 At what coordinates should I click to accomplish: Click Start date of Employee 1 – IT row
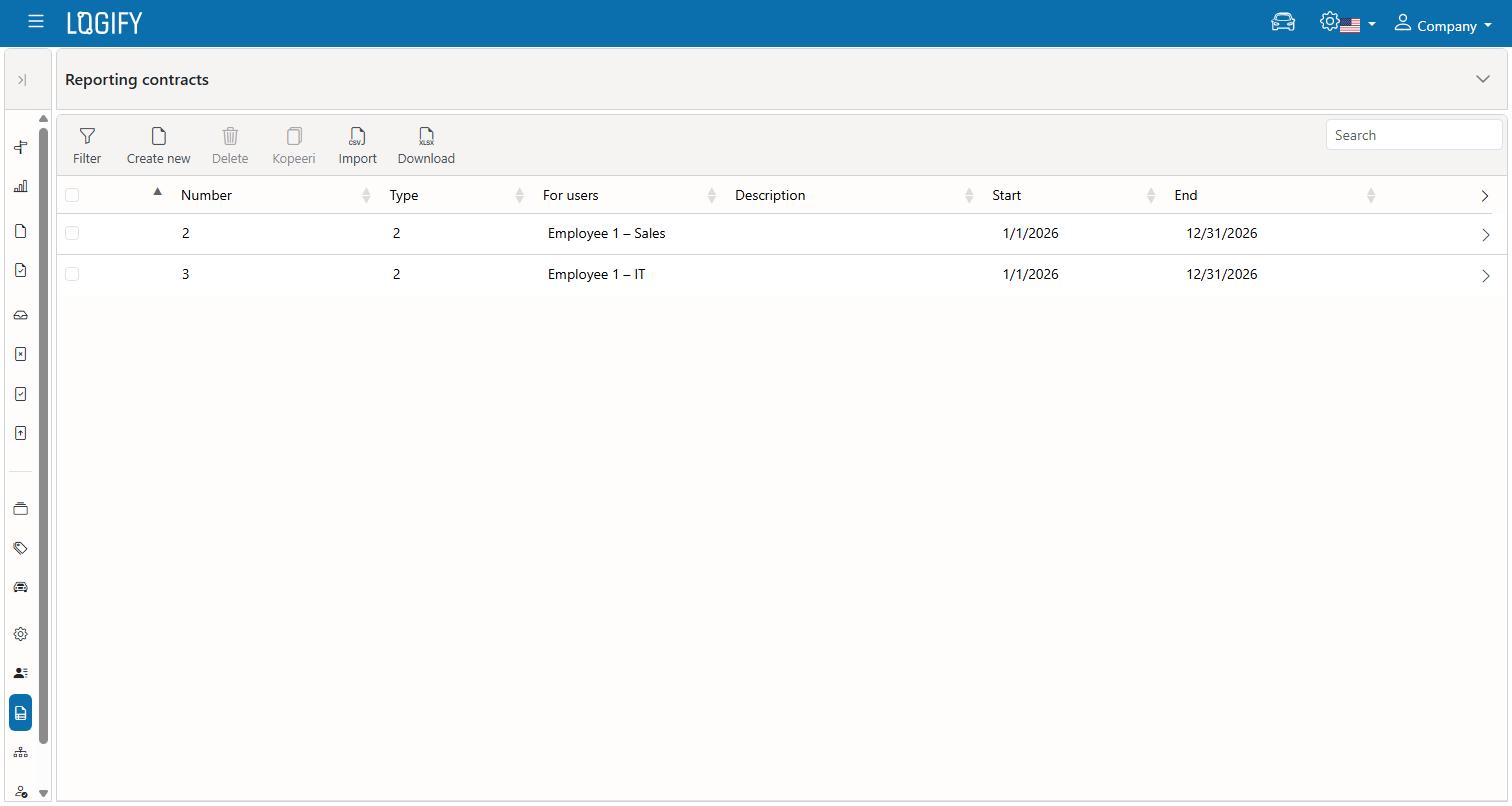click(x=1030, y=274)
